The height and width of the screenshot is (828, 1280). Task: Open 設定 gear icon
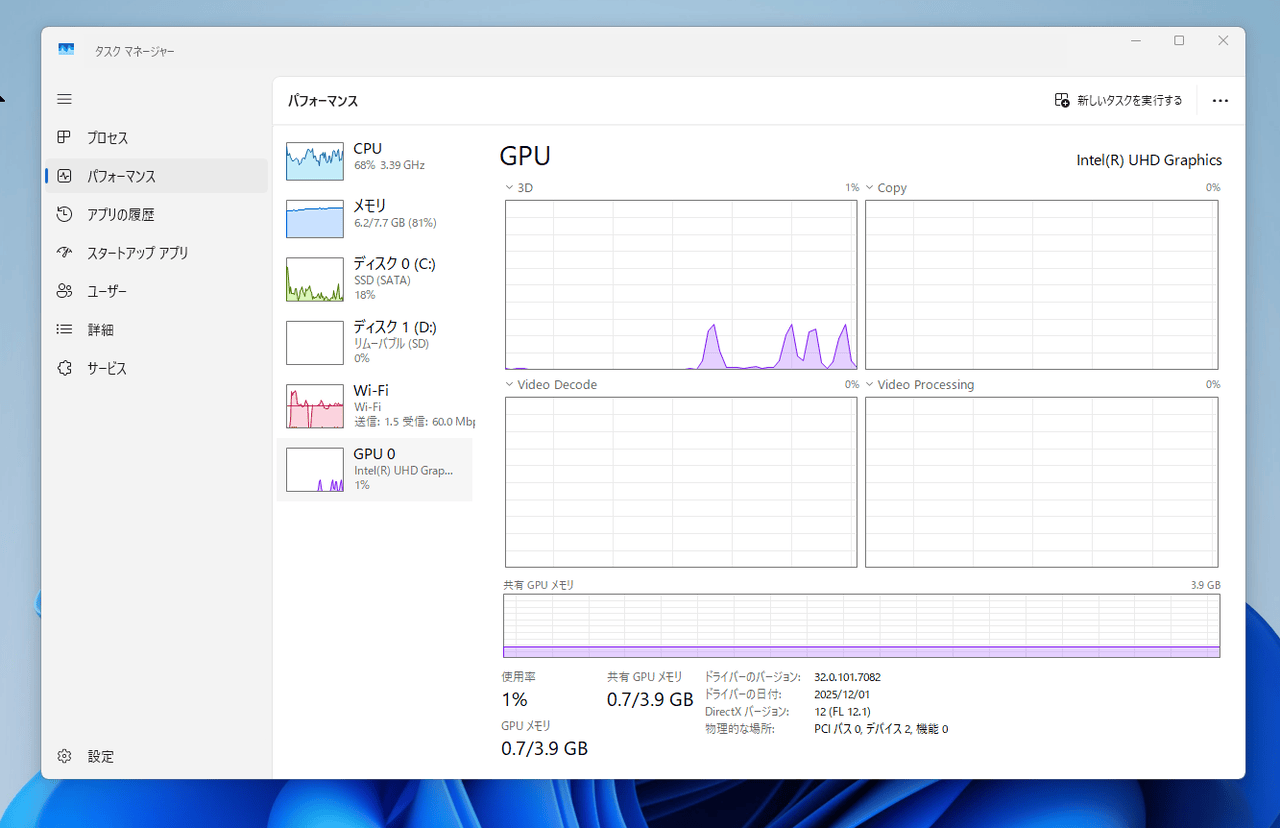[x=65, y=756]
